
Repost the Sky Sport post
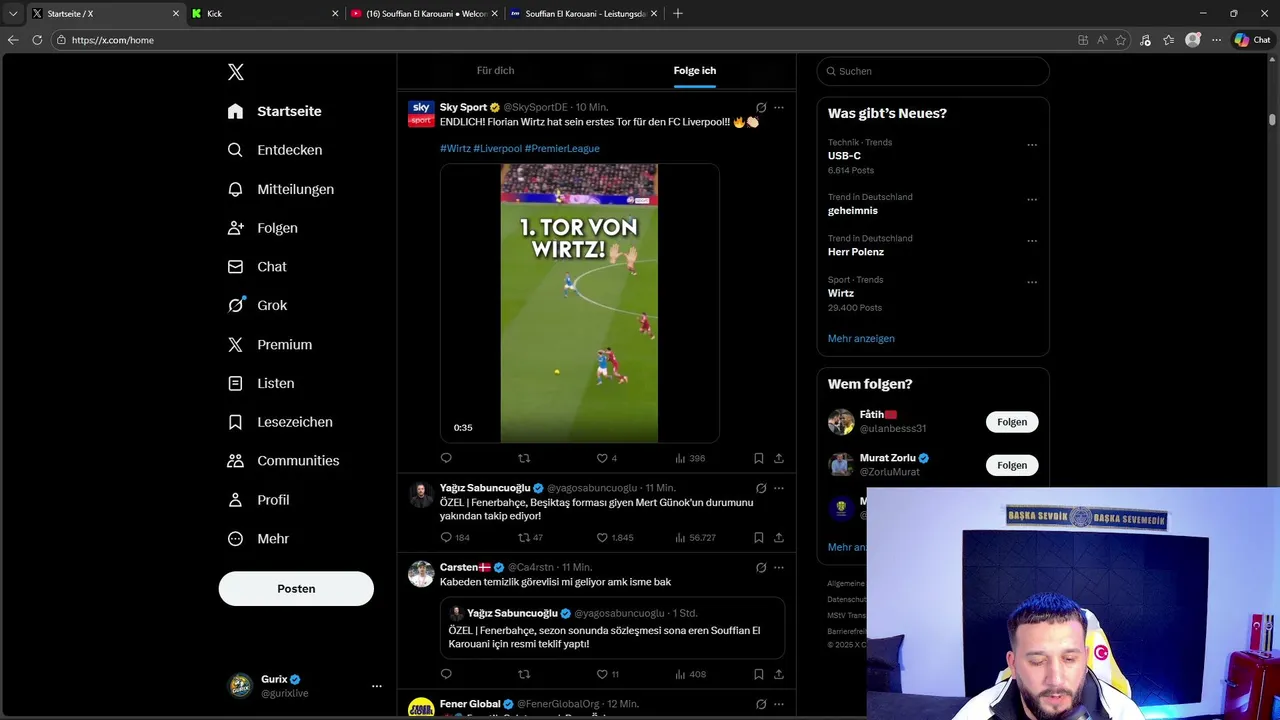point(524,458)
